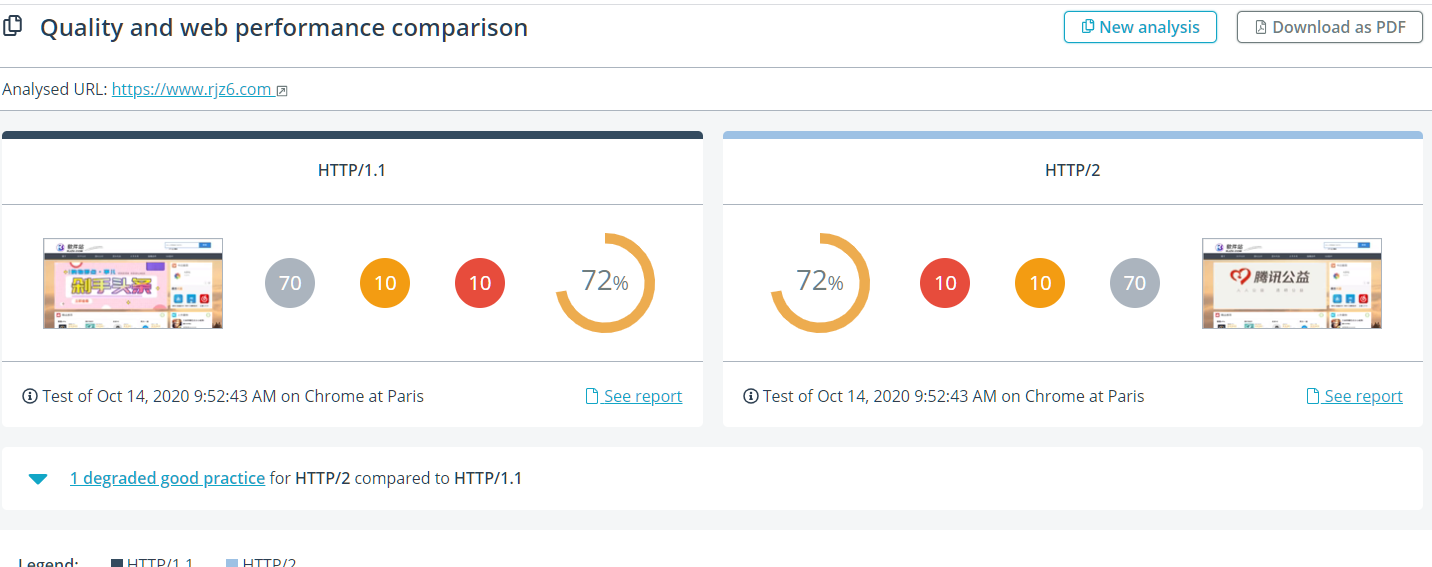Click the external link icon after the analysed URL
Viewport: 1432px width, 567px height.
click(x=282, y=91)
